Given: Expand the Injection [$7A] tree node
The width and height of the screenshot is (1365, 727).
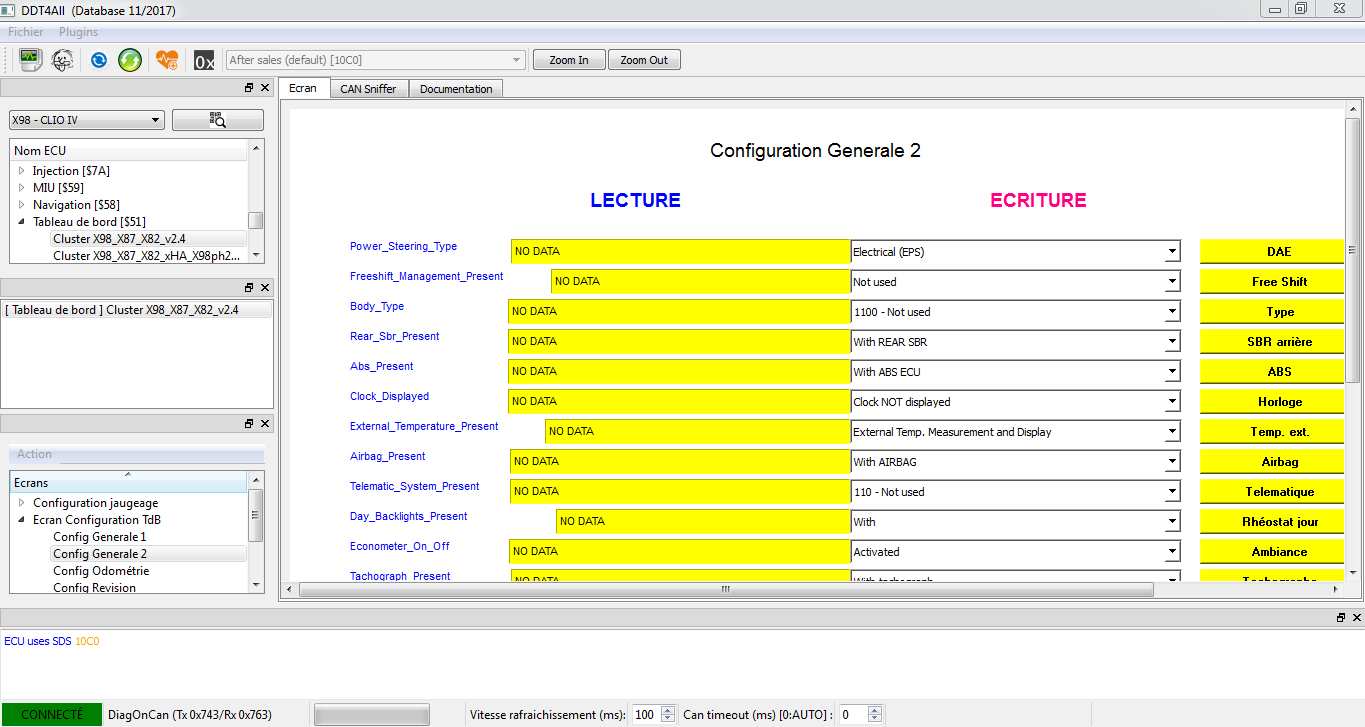Looking at the screenshot, I should coord(21,171).
